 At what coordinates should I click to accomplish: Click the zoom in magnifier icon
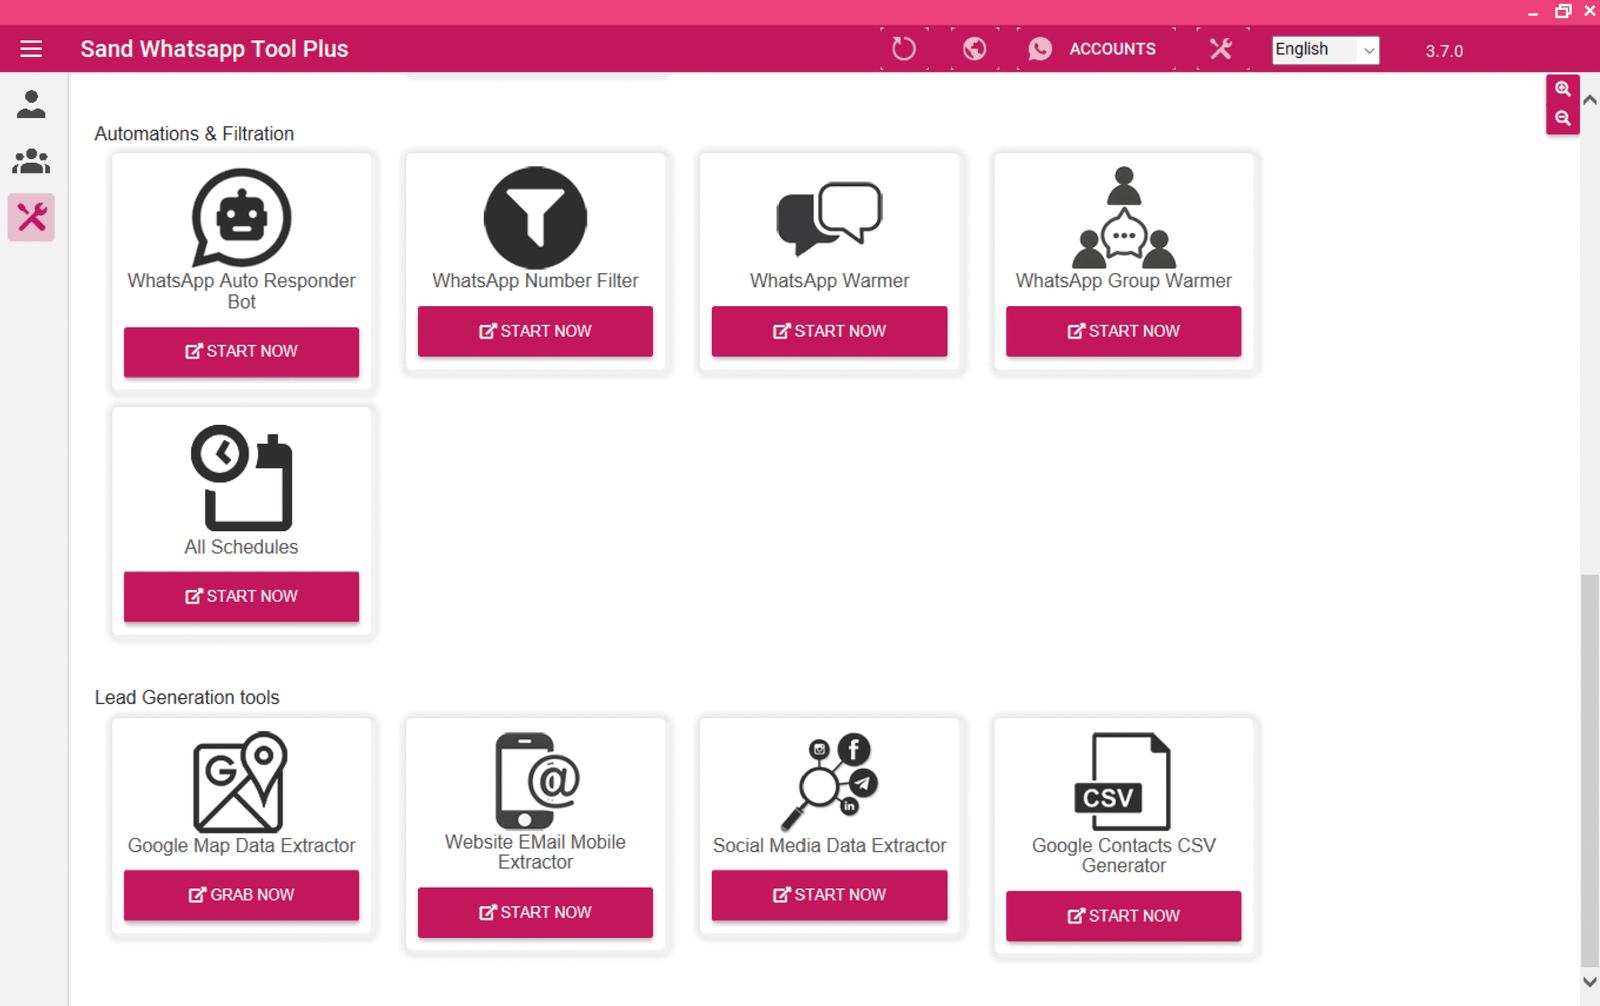1563,89
